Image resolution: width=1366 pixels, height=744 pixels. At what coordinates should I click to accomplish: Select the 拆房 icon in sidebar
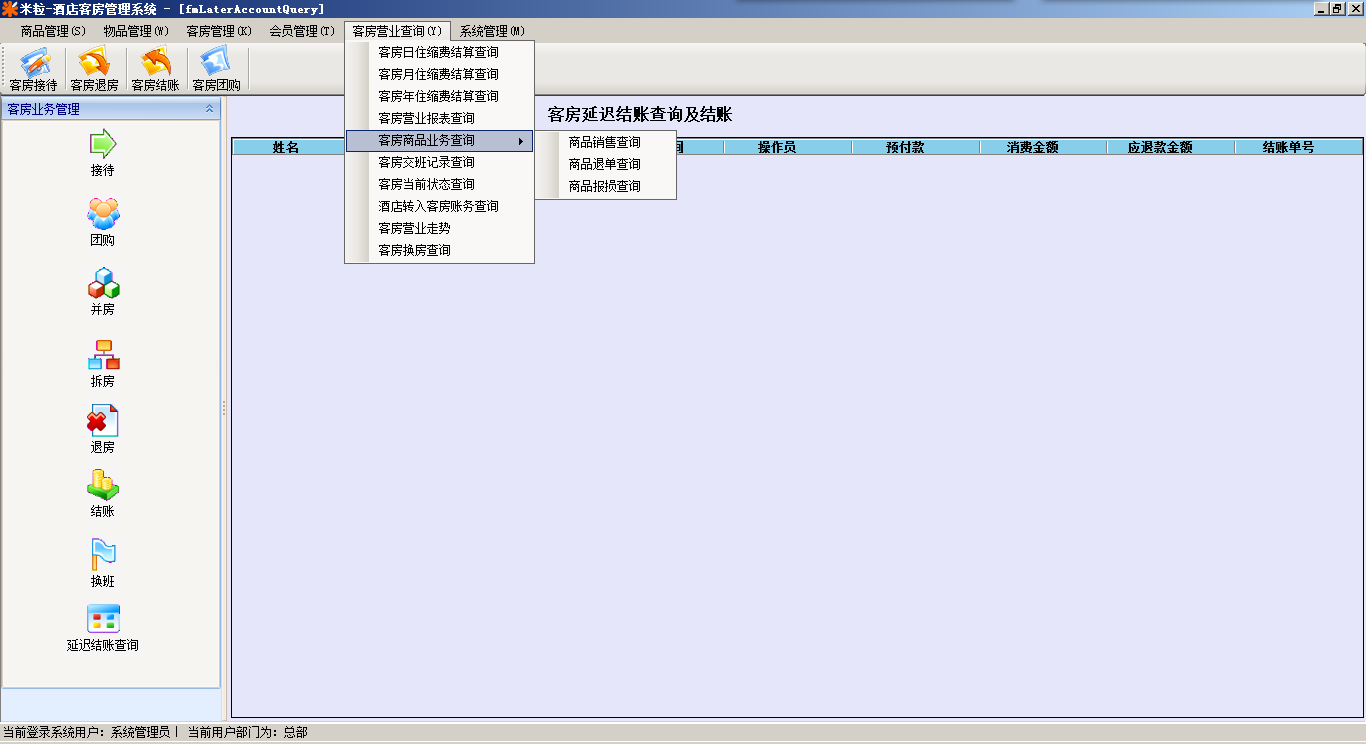coord(102,355)
